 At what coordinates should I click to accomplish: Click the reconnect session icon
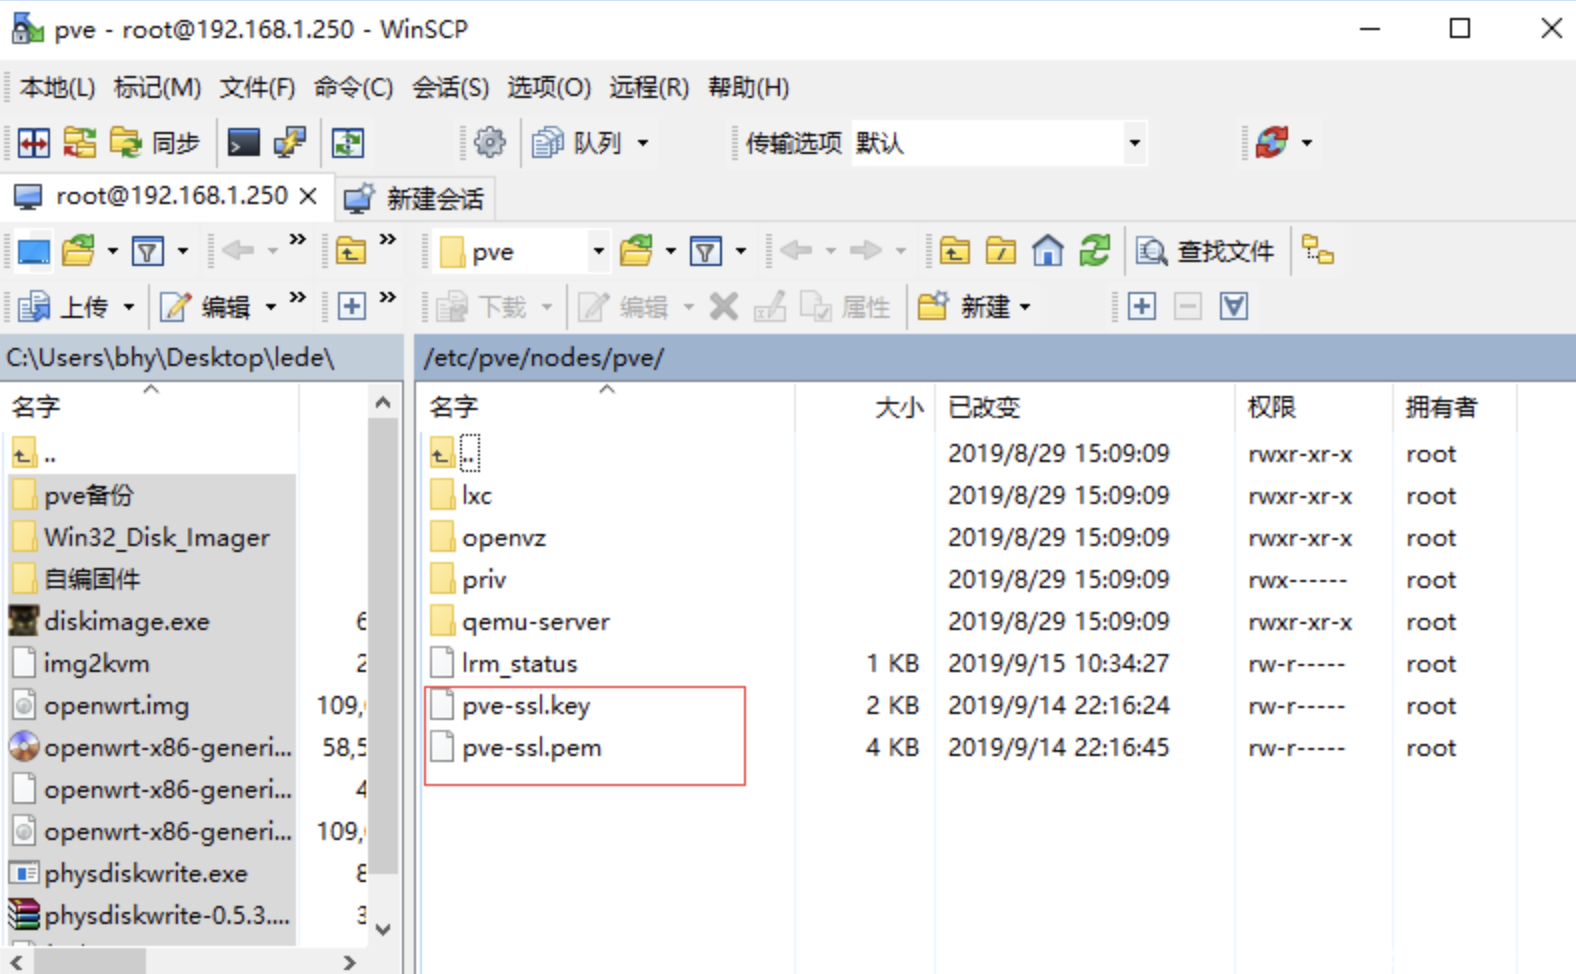click(x=1272, y=143)
